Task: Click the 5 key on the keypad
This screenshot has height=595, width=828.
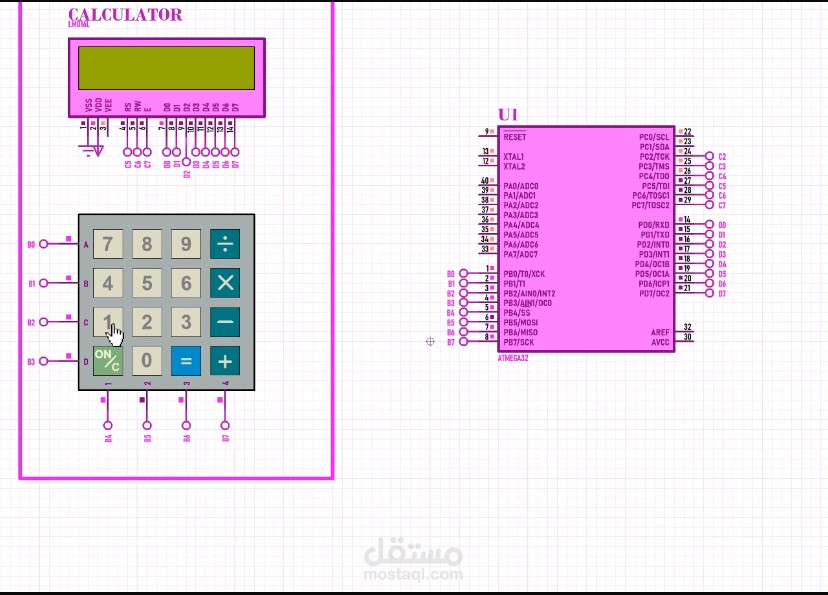Action: (147, 283)
